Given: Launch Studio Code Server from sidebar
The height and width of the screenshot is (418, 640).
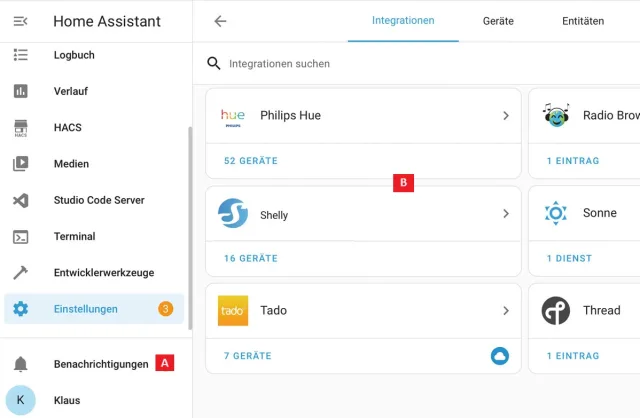Looking at the screenshot, I should pos(98,200).
